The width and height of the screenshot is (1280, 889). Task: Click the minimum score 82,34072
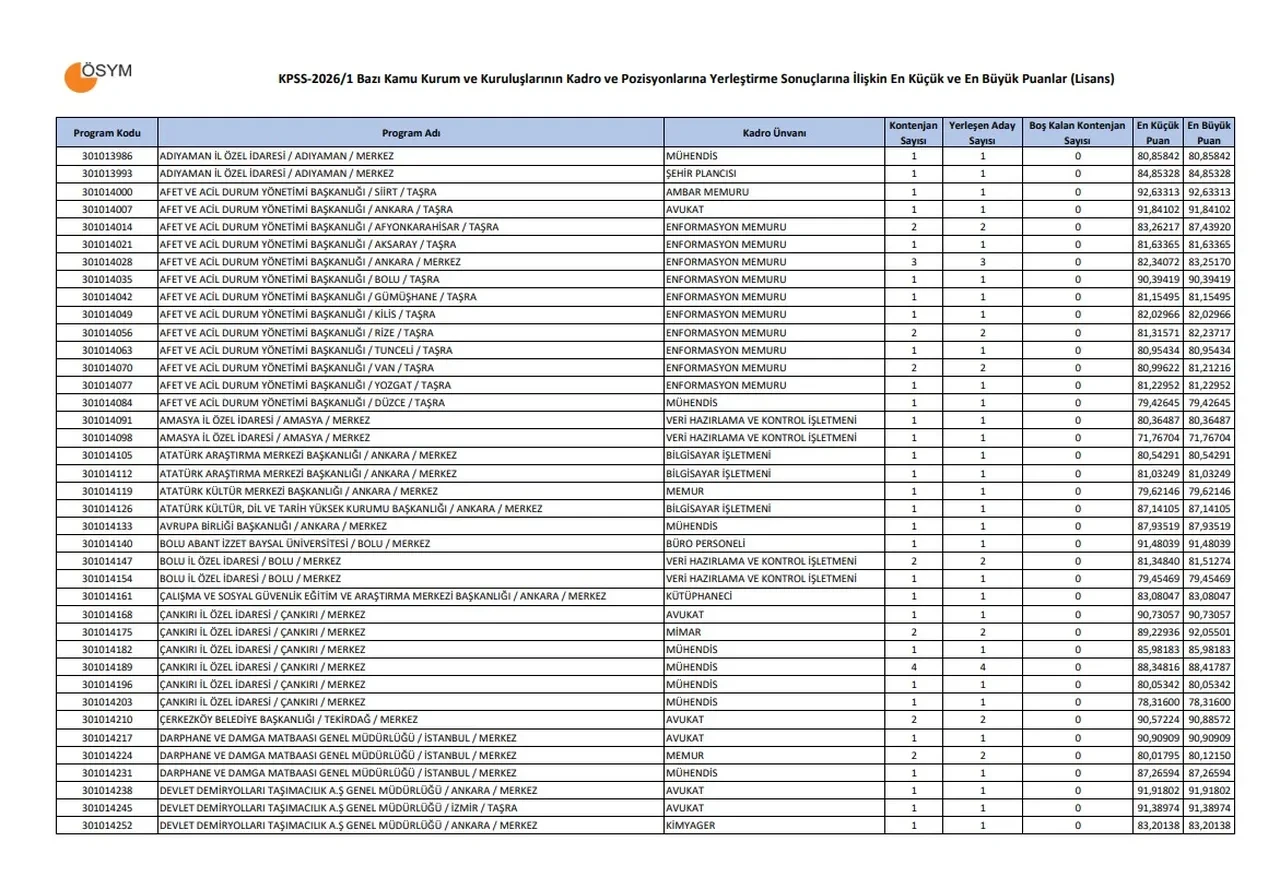(x=1158, y=262)
